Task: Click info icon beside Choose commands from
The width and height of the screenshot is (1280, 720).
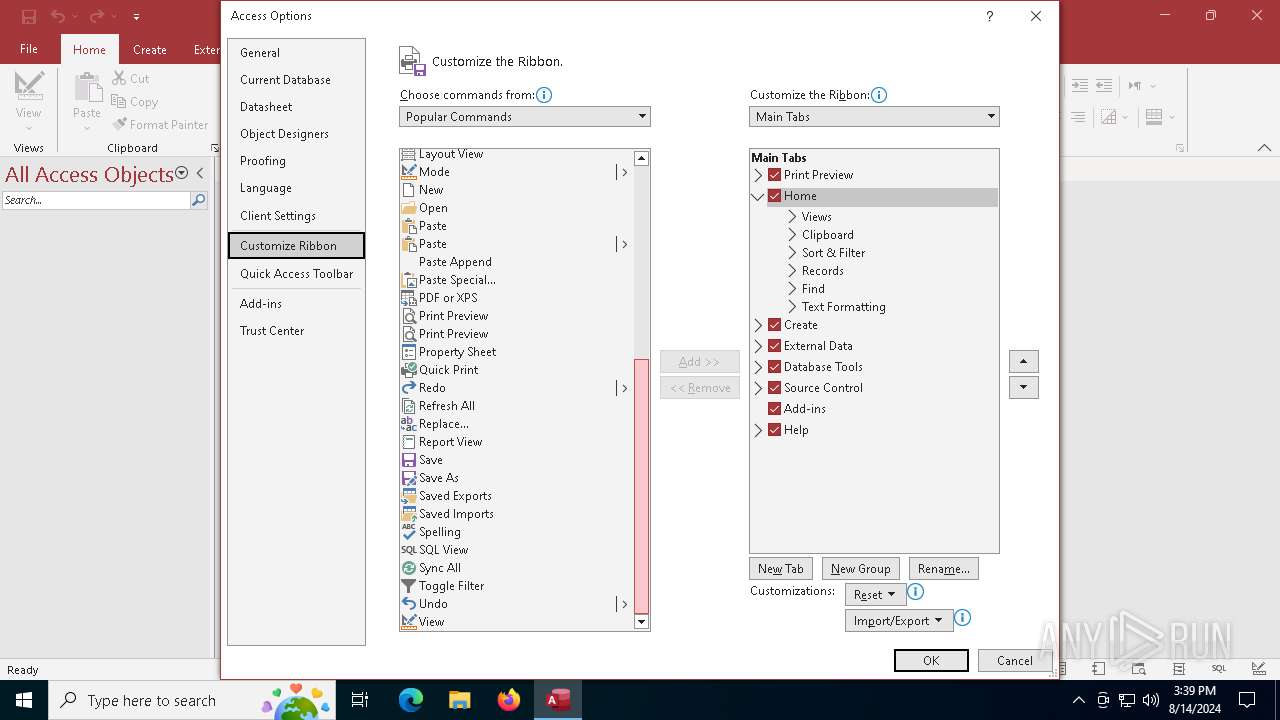Action: click(x=544, y=95)
